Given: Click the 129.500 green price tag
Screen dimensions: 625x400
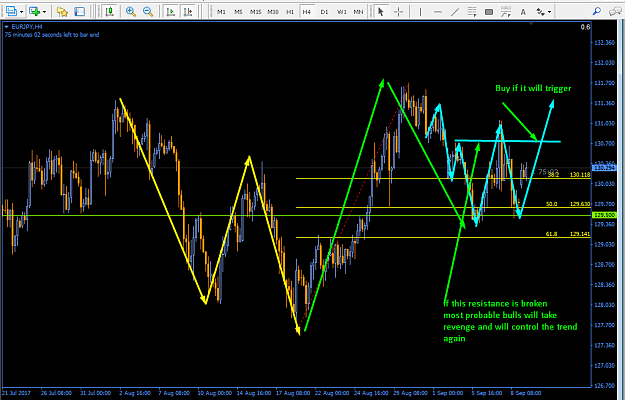Looking at the screenshot, I should [605, 215].
